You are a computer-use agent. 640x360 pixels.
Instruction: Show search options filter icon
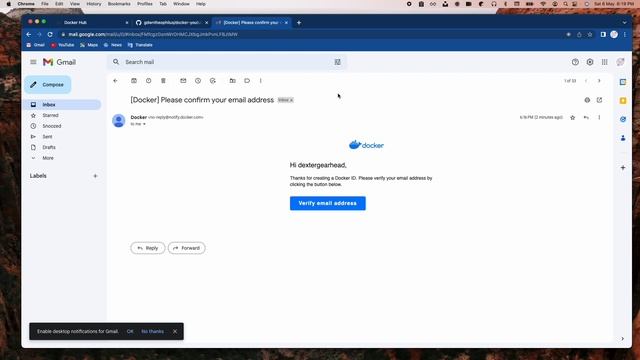338,62
